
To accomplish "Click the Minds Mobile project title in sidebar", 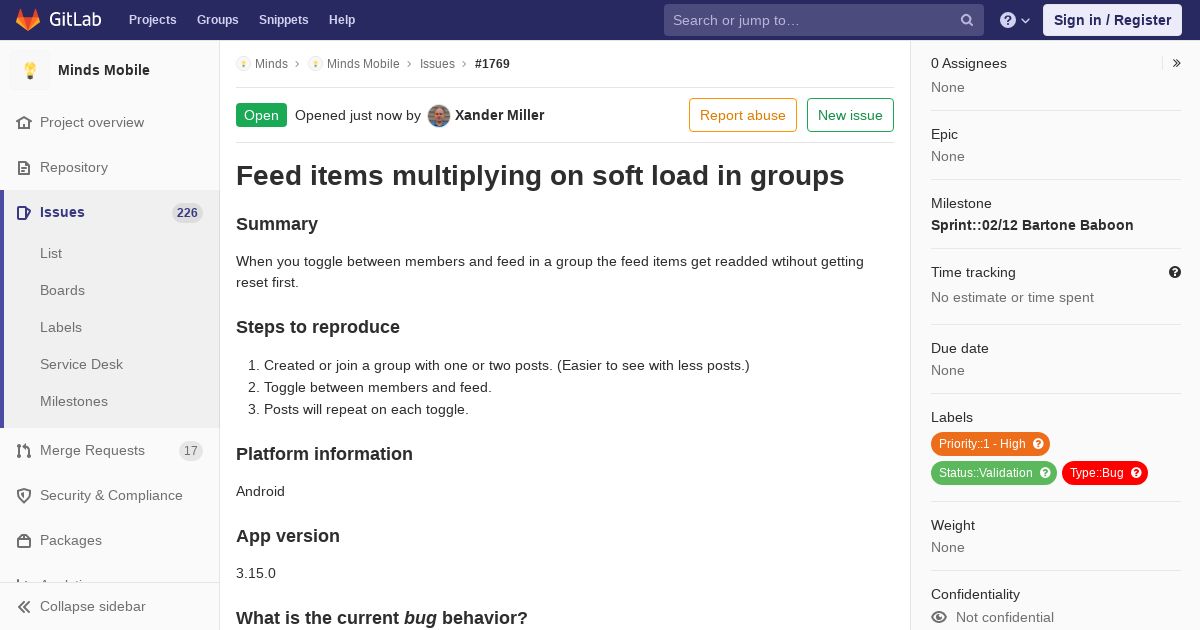I will coord(104,70).
